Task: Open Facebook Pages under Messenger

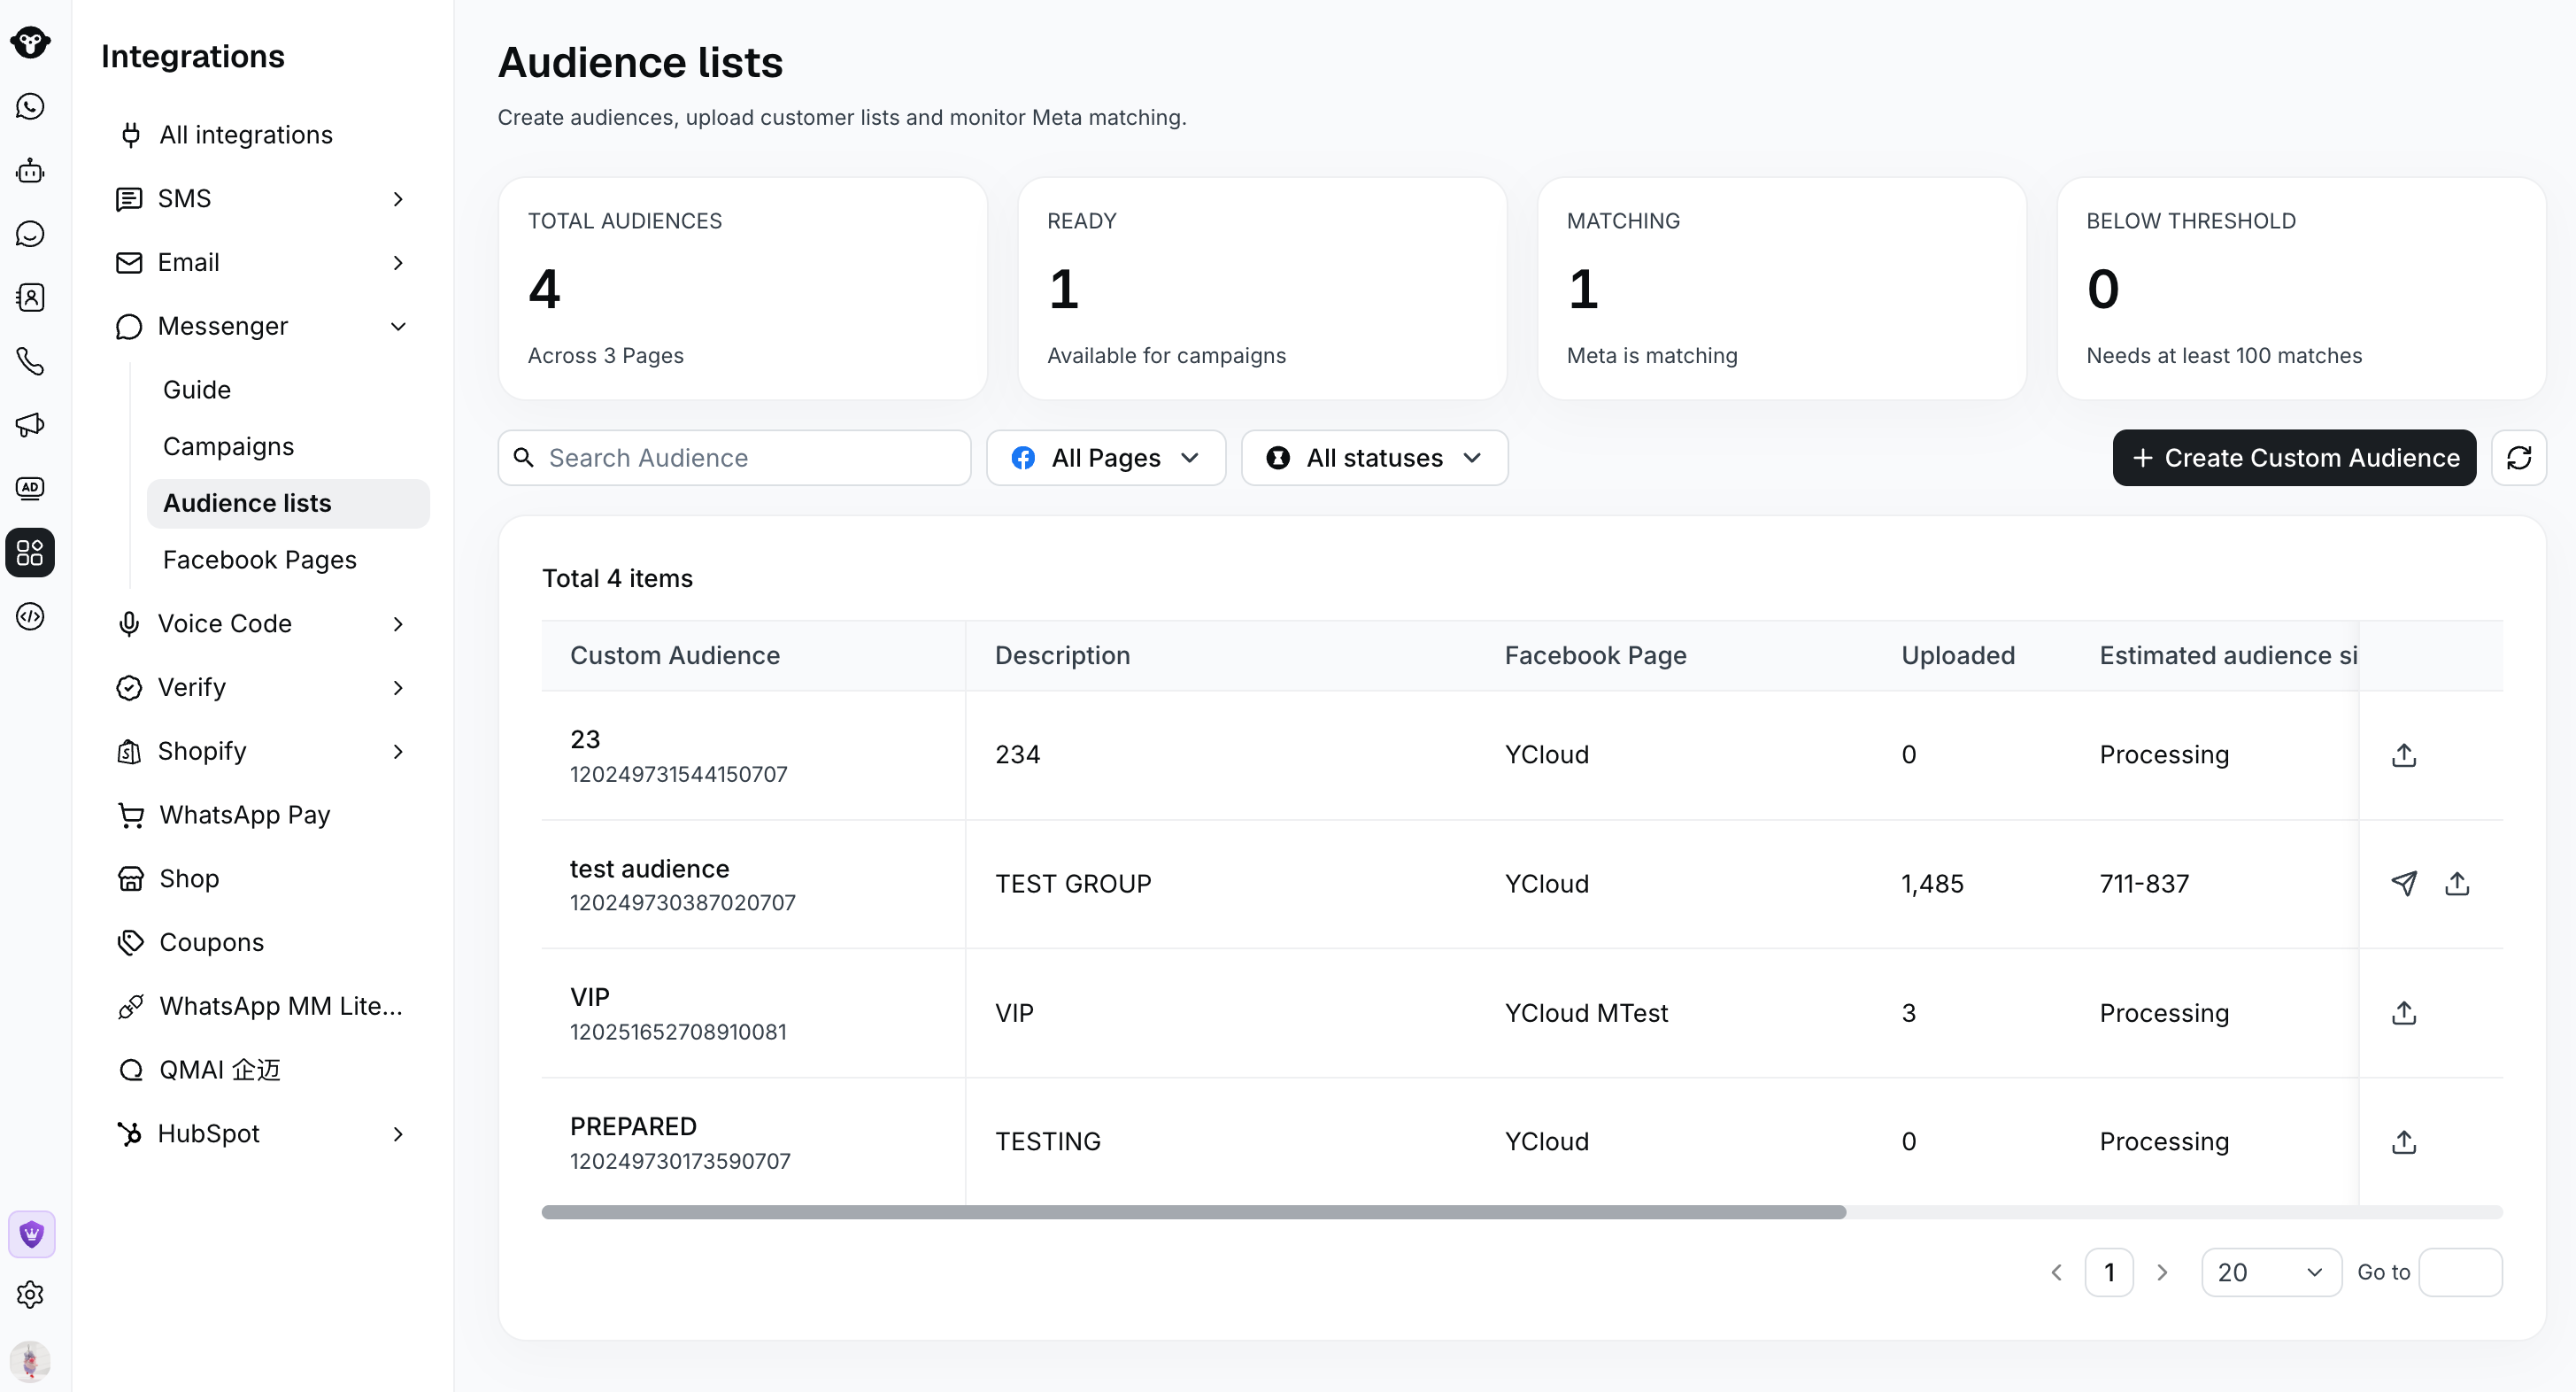Action: (x=288, y=560)
